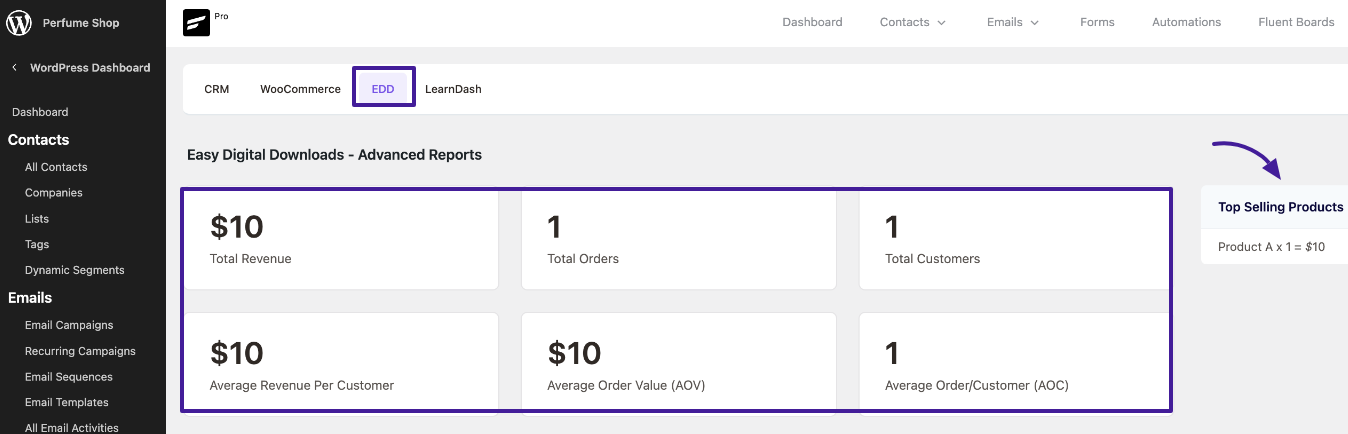1348x434 pixels.
Task: Click the back chevron beside WordPress Dashboard
Action: click(14, 68)
